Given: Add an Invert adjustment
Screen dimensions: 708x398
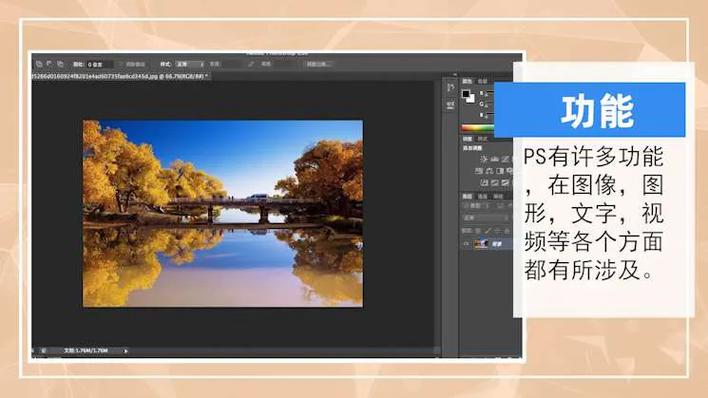Looking at the screenshot, I should [484, 183].
